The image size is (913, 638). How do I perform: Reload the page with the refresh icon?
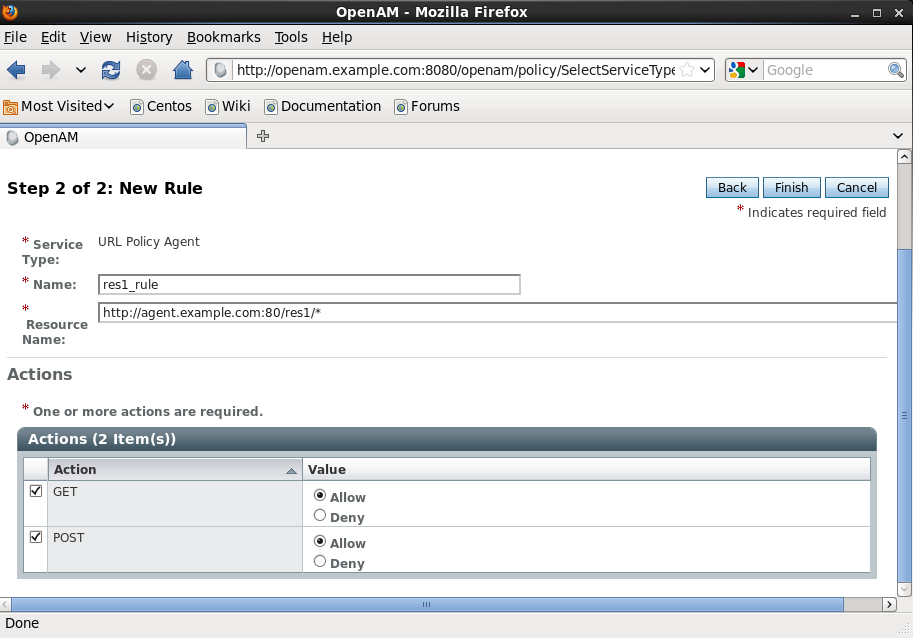[x=111, y=70]
